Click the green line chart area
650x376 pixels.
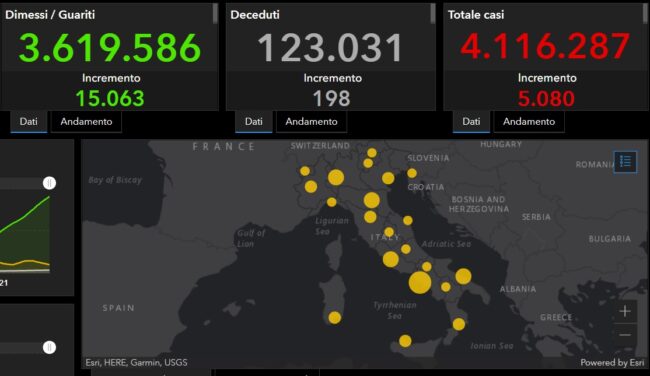tap(25, 234)
